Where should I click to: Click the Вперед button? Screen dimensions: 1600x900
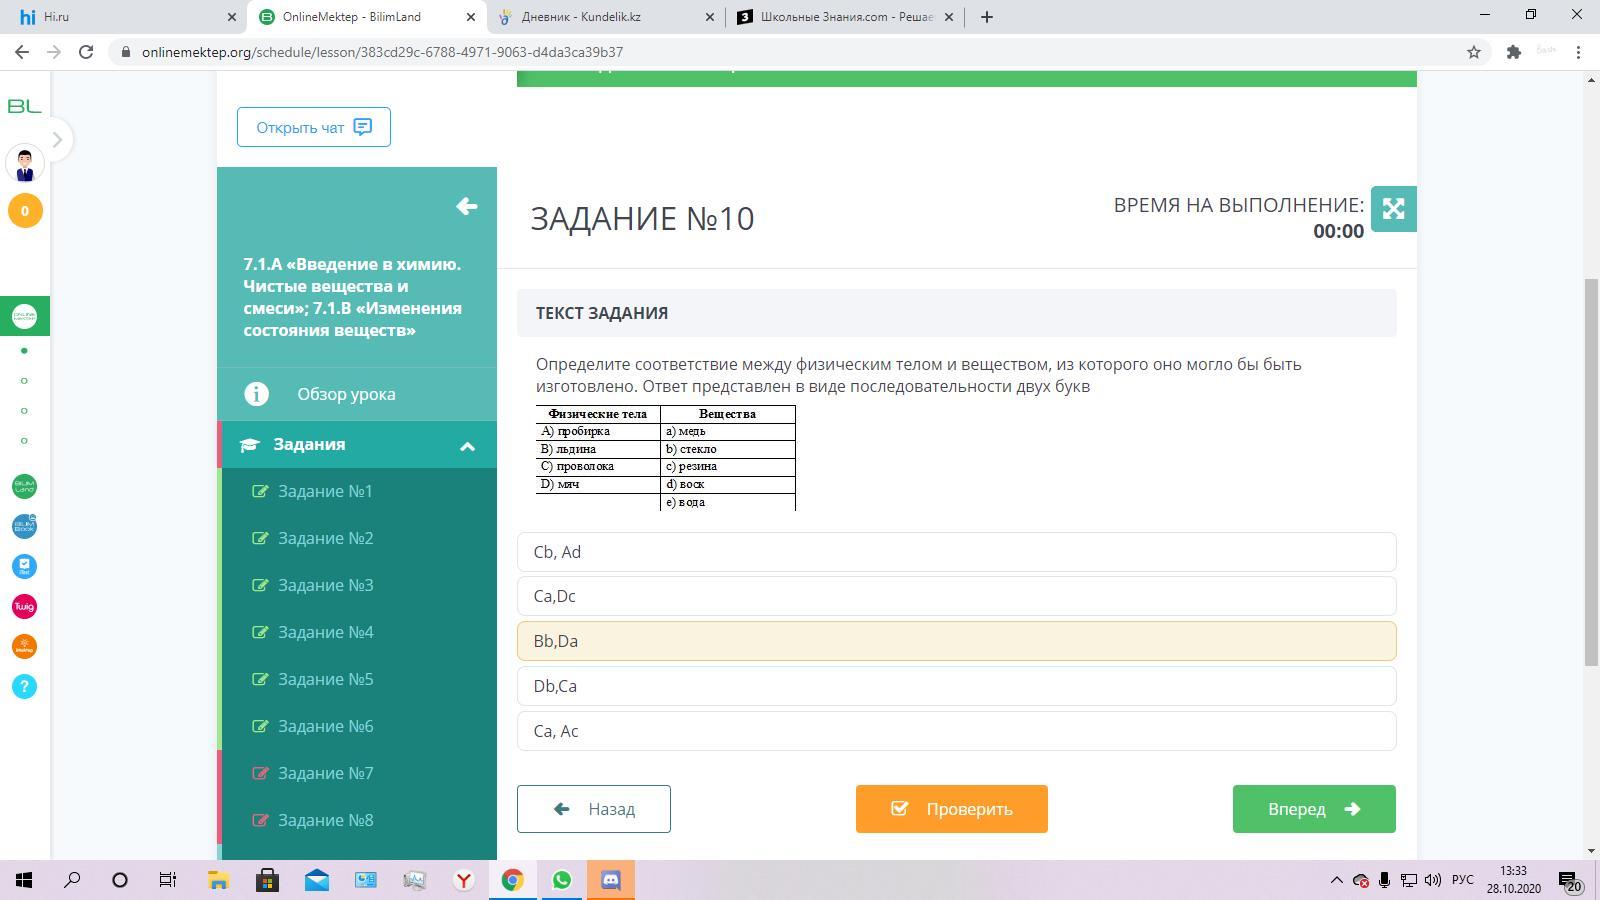(x=1314, y=809)
